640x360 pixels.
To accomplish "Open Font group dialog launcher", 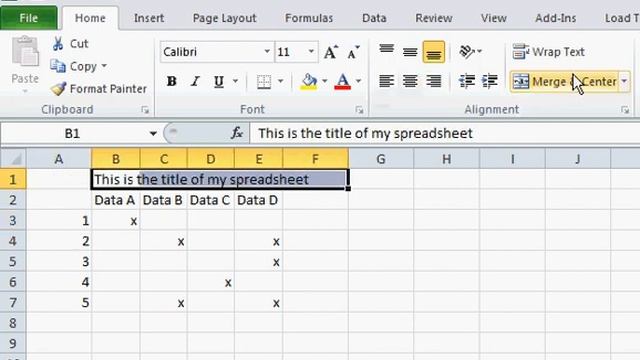I will point(359,110).
